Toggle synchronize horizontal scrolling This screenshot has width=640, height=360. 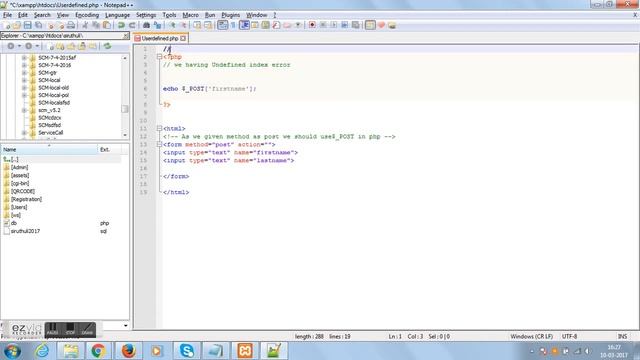pos(208,25)
